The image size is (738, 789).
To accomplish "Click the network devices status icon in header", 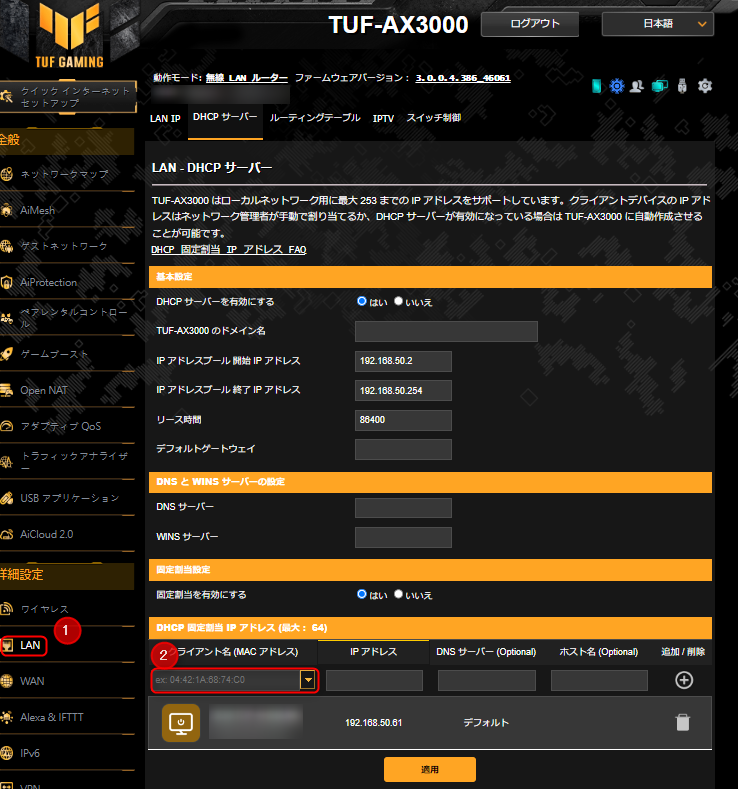I will [x=660, y=86].
